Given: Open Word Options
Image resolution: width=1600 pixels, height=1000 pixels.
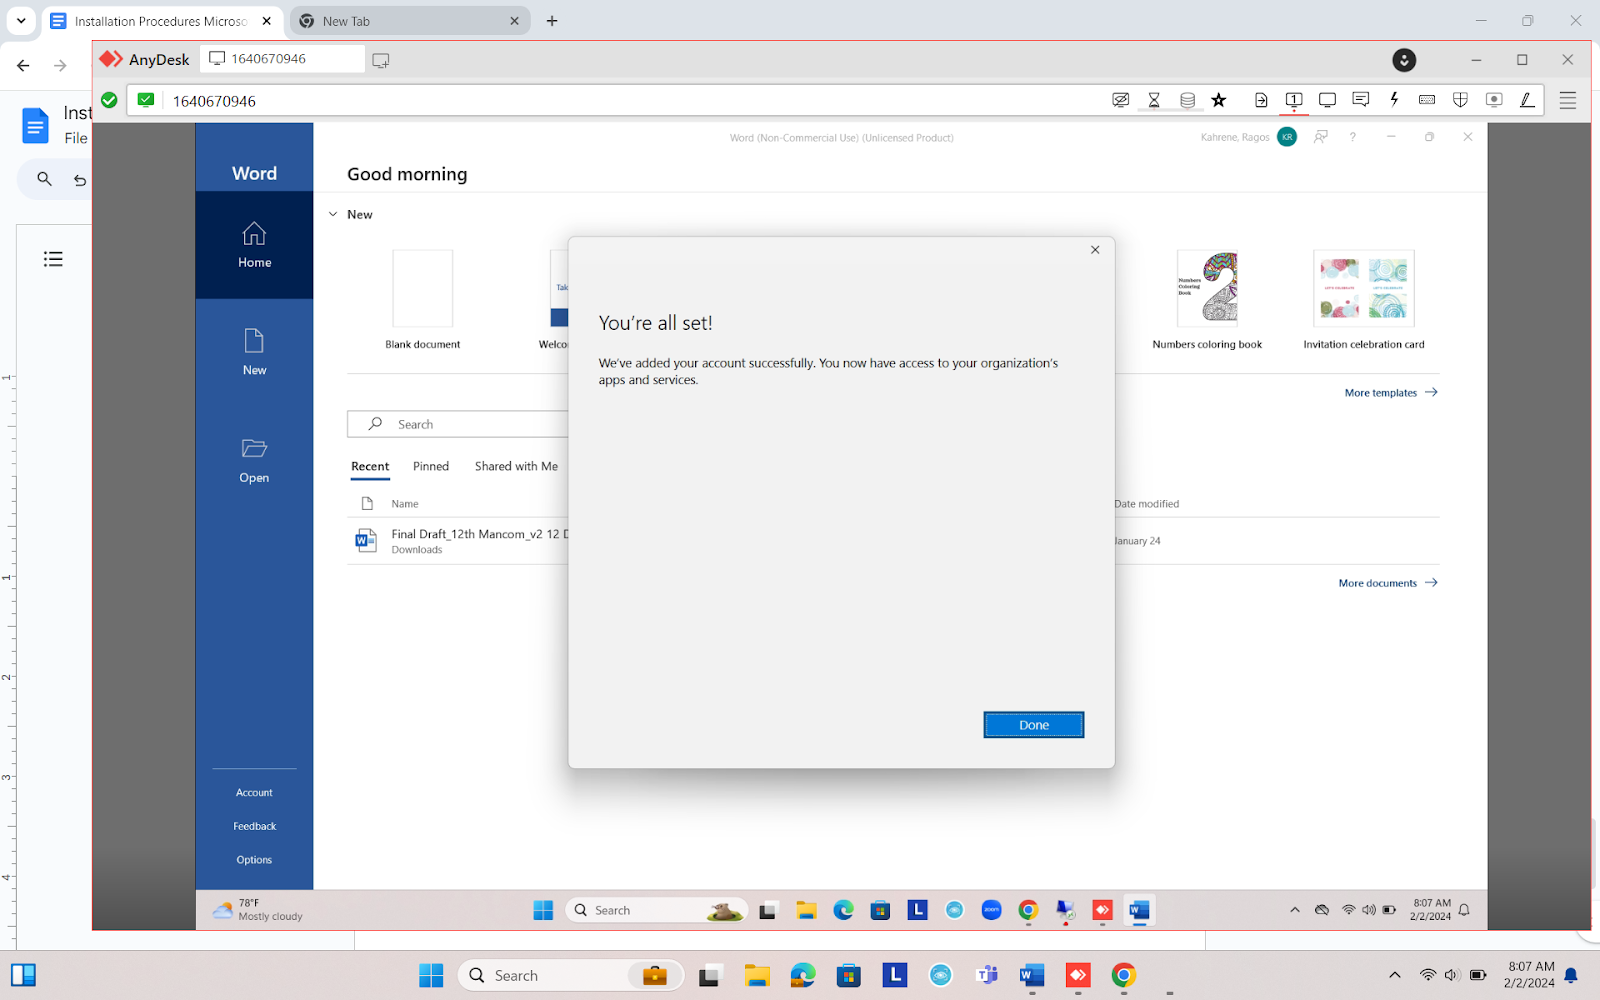Looking at the screenshot, I should point(254,860).
